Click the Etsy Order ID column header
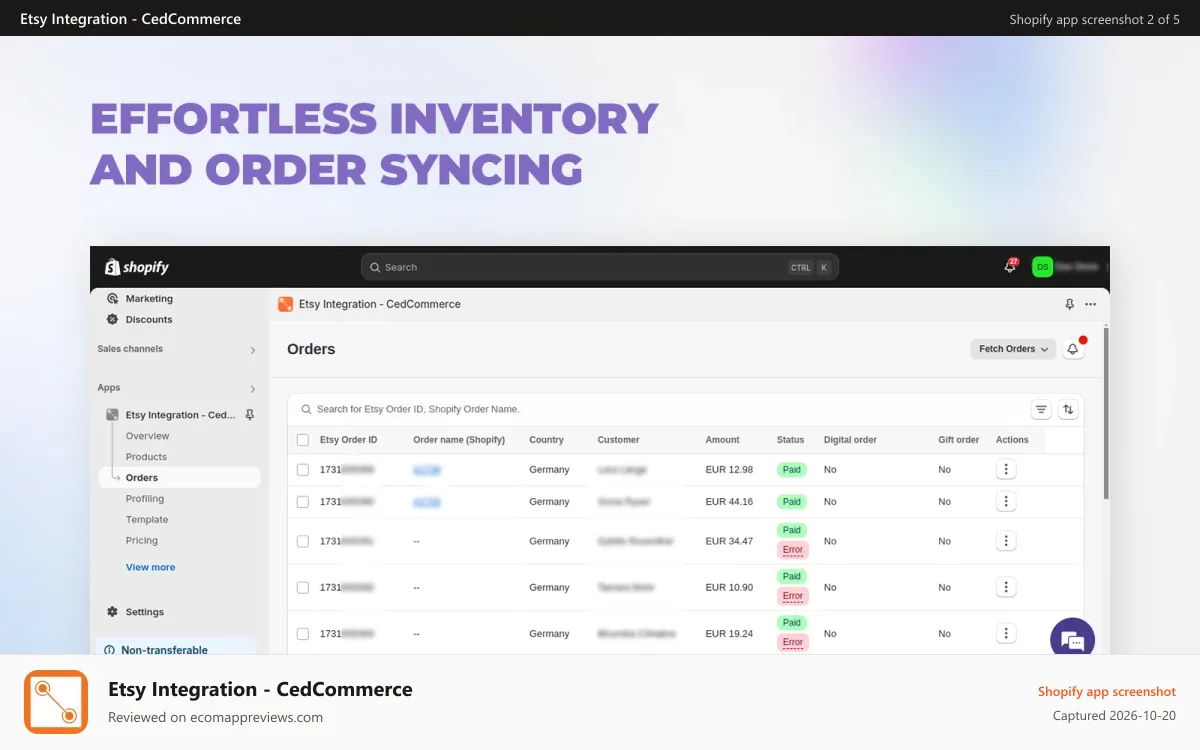 point(349,440)
